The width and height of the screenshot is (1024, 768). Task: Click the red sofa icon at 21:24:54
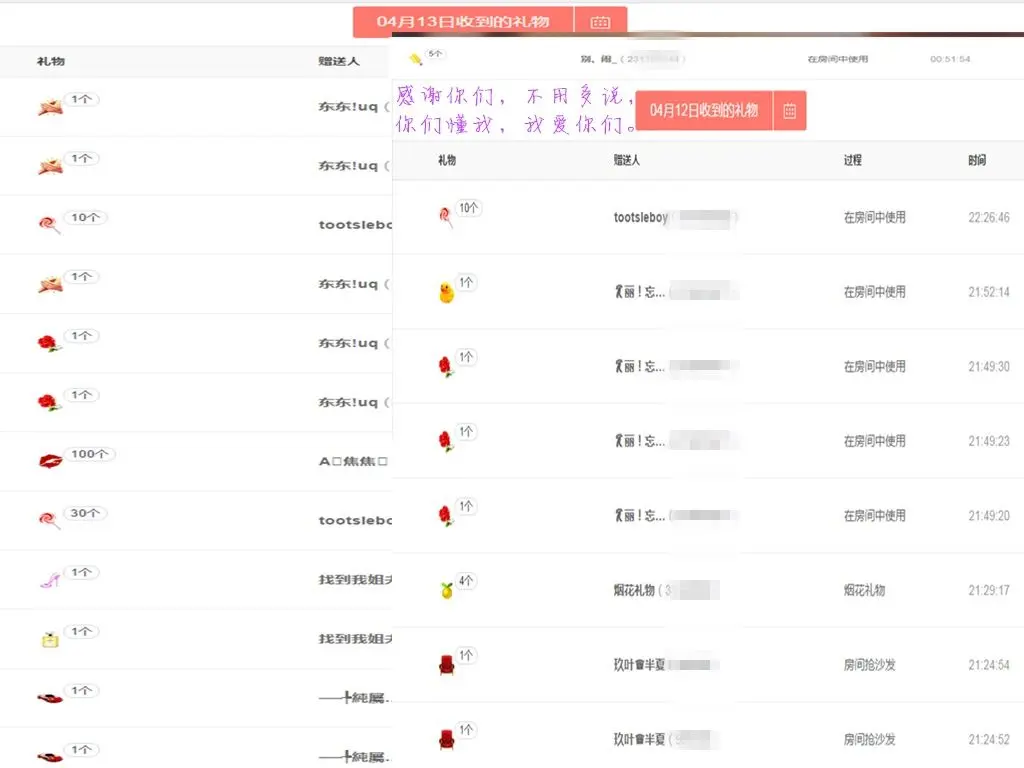tap(447, 665)
